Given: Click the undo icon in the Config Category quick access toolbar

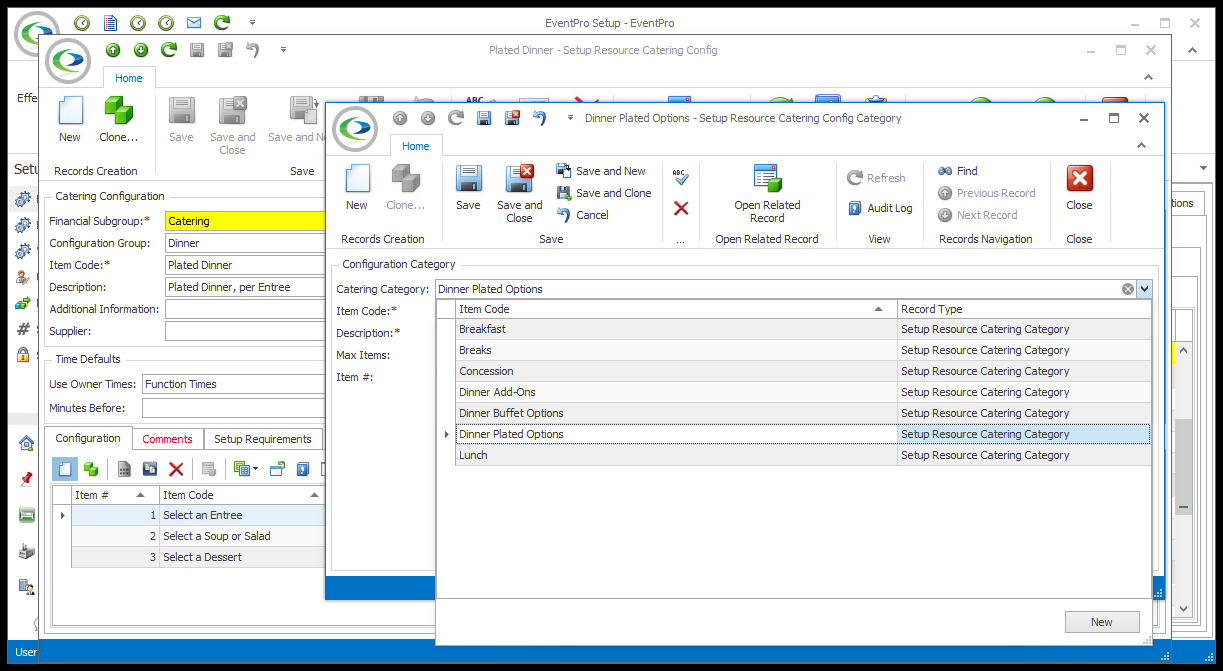Looking at the screenshot, I should pos(540,118).
